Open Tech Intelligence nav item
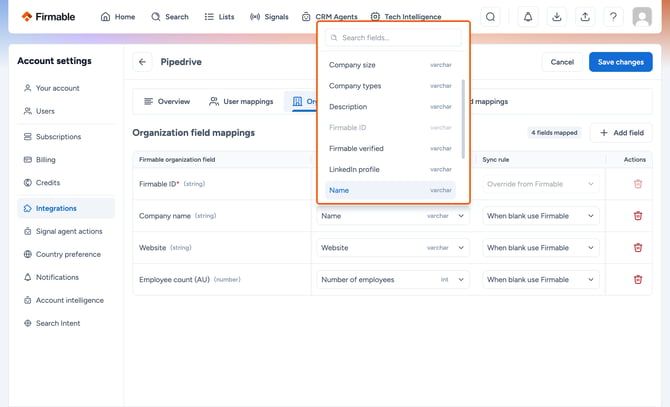Image resolution: width=670 pixels, height=407 pixels. point(406,17)
